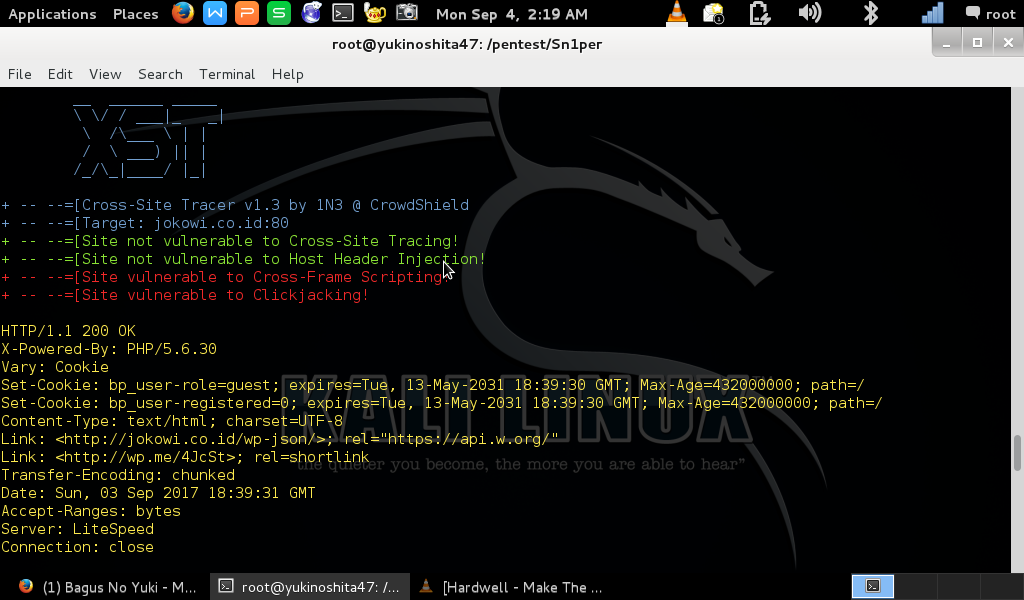Click 'Transfer-Encoding: chunked' line
The image size is (1024, 600).
(118, 475)
